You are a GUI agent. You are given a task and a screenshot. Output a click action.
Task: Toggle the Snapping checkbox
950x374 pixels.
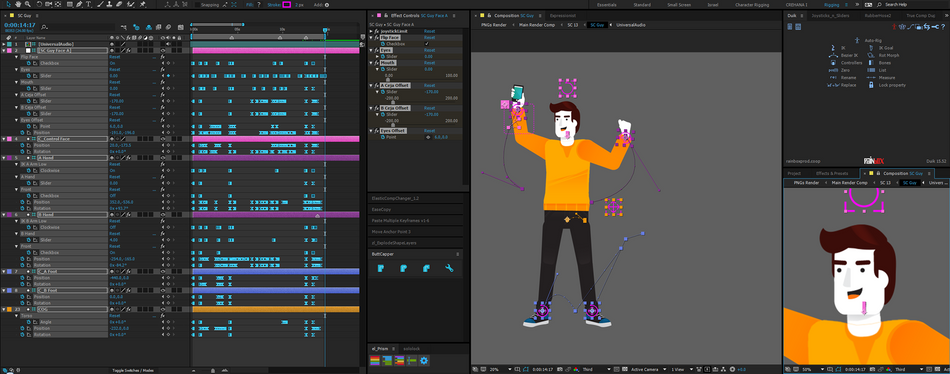point(197,4)
